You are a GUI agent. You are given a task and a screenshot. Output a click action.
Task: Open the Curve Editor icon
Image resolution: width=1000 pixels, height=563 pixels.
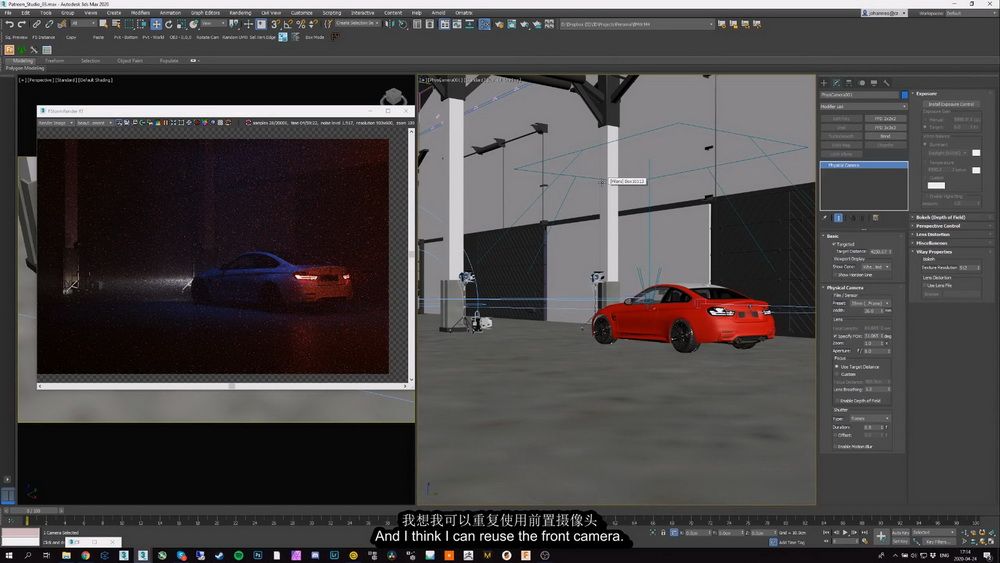point(457,24)
